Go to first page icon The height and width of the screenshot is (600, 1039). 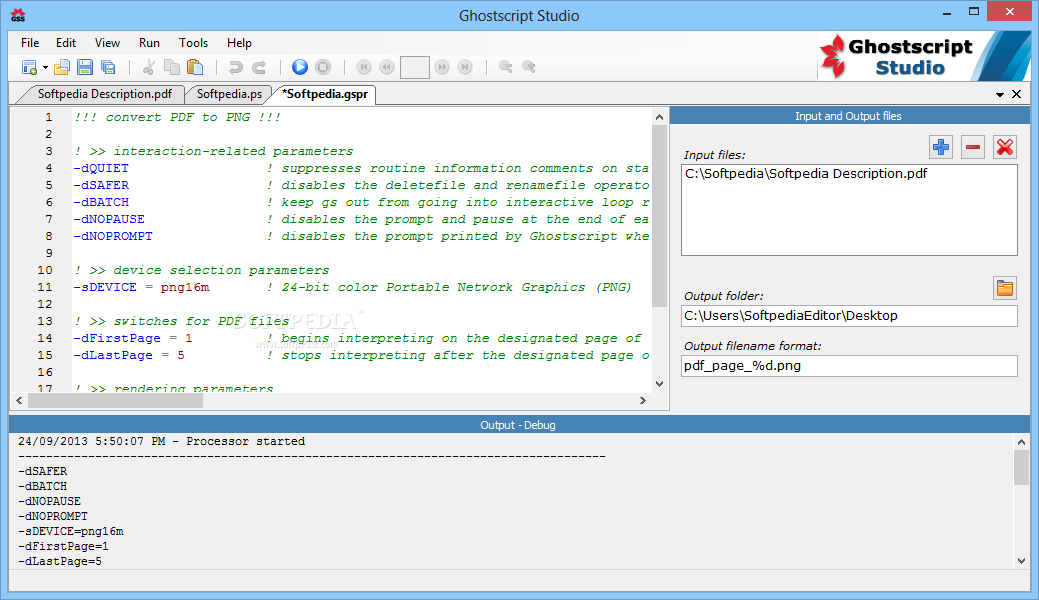pyautogui.click(x=364, y=67)
